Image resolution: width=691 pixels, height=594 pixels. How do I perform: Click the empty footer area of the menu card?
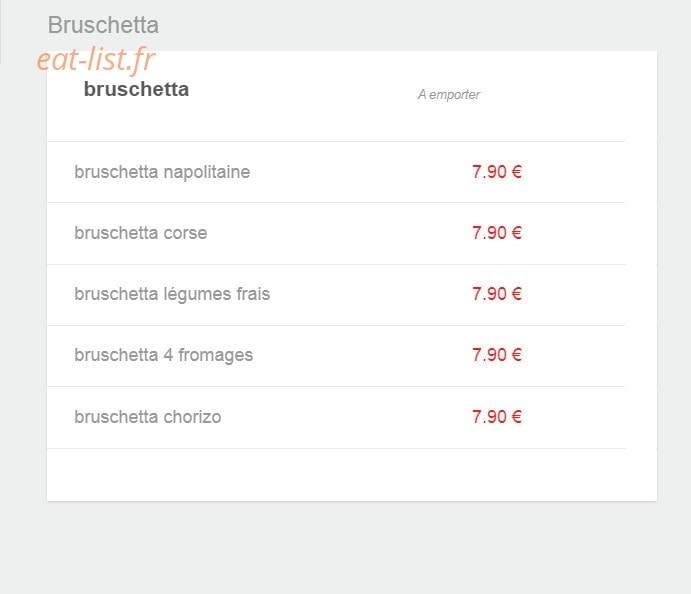pyautogui.click(x=352, y=475)
